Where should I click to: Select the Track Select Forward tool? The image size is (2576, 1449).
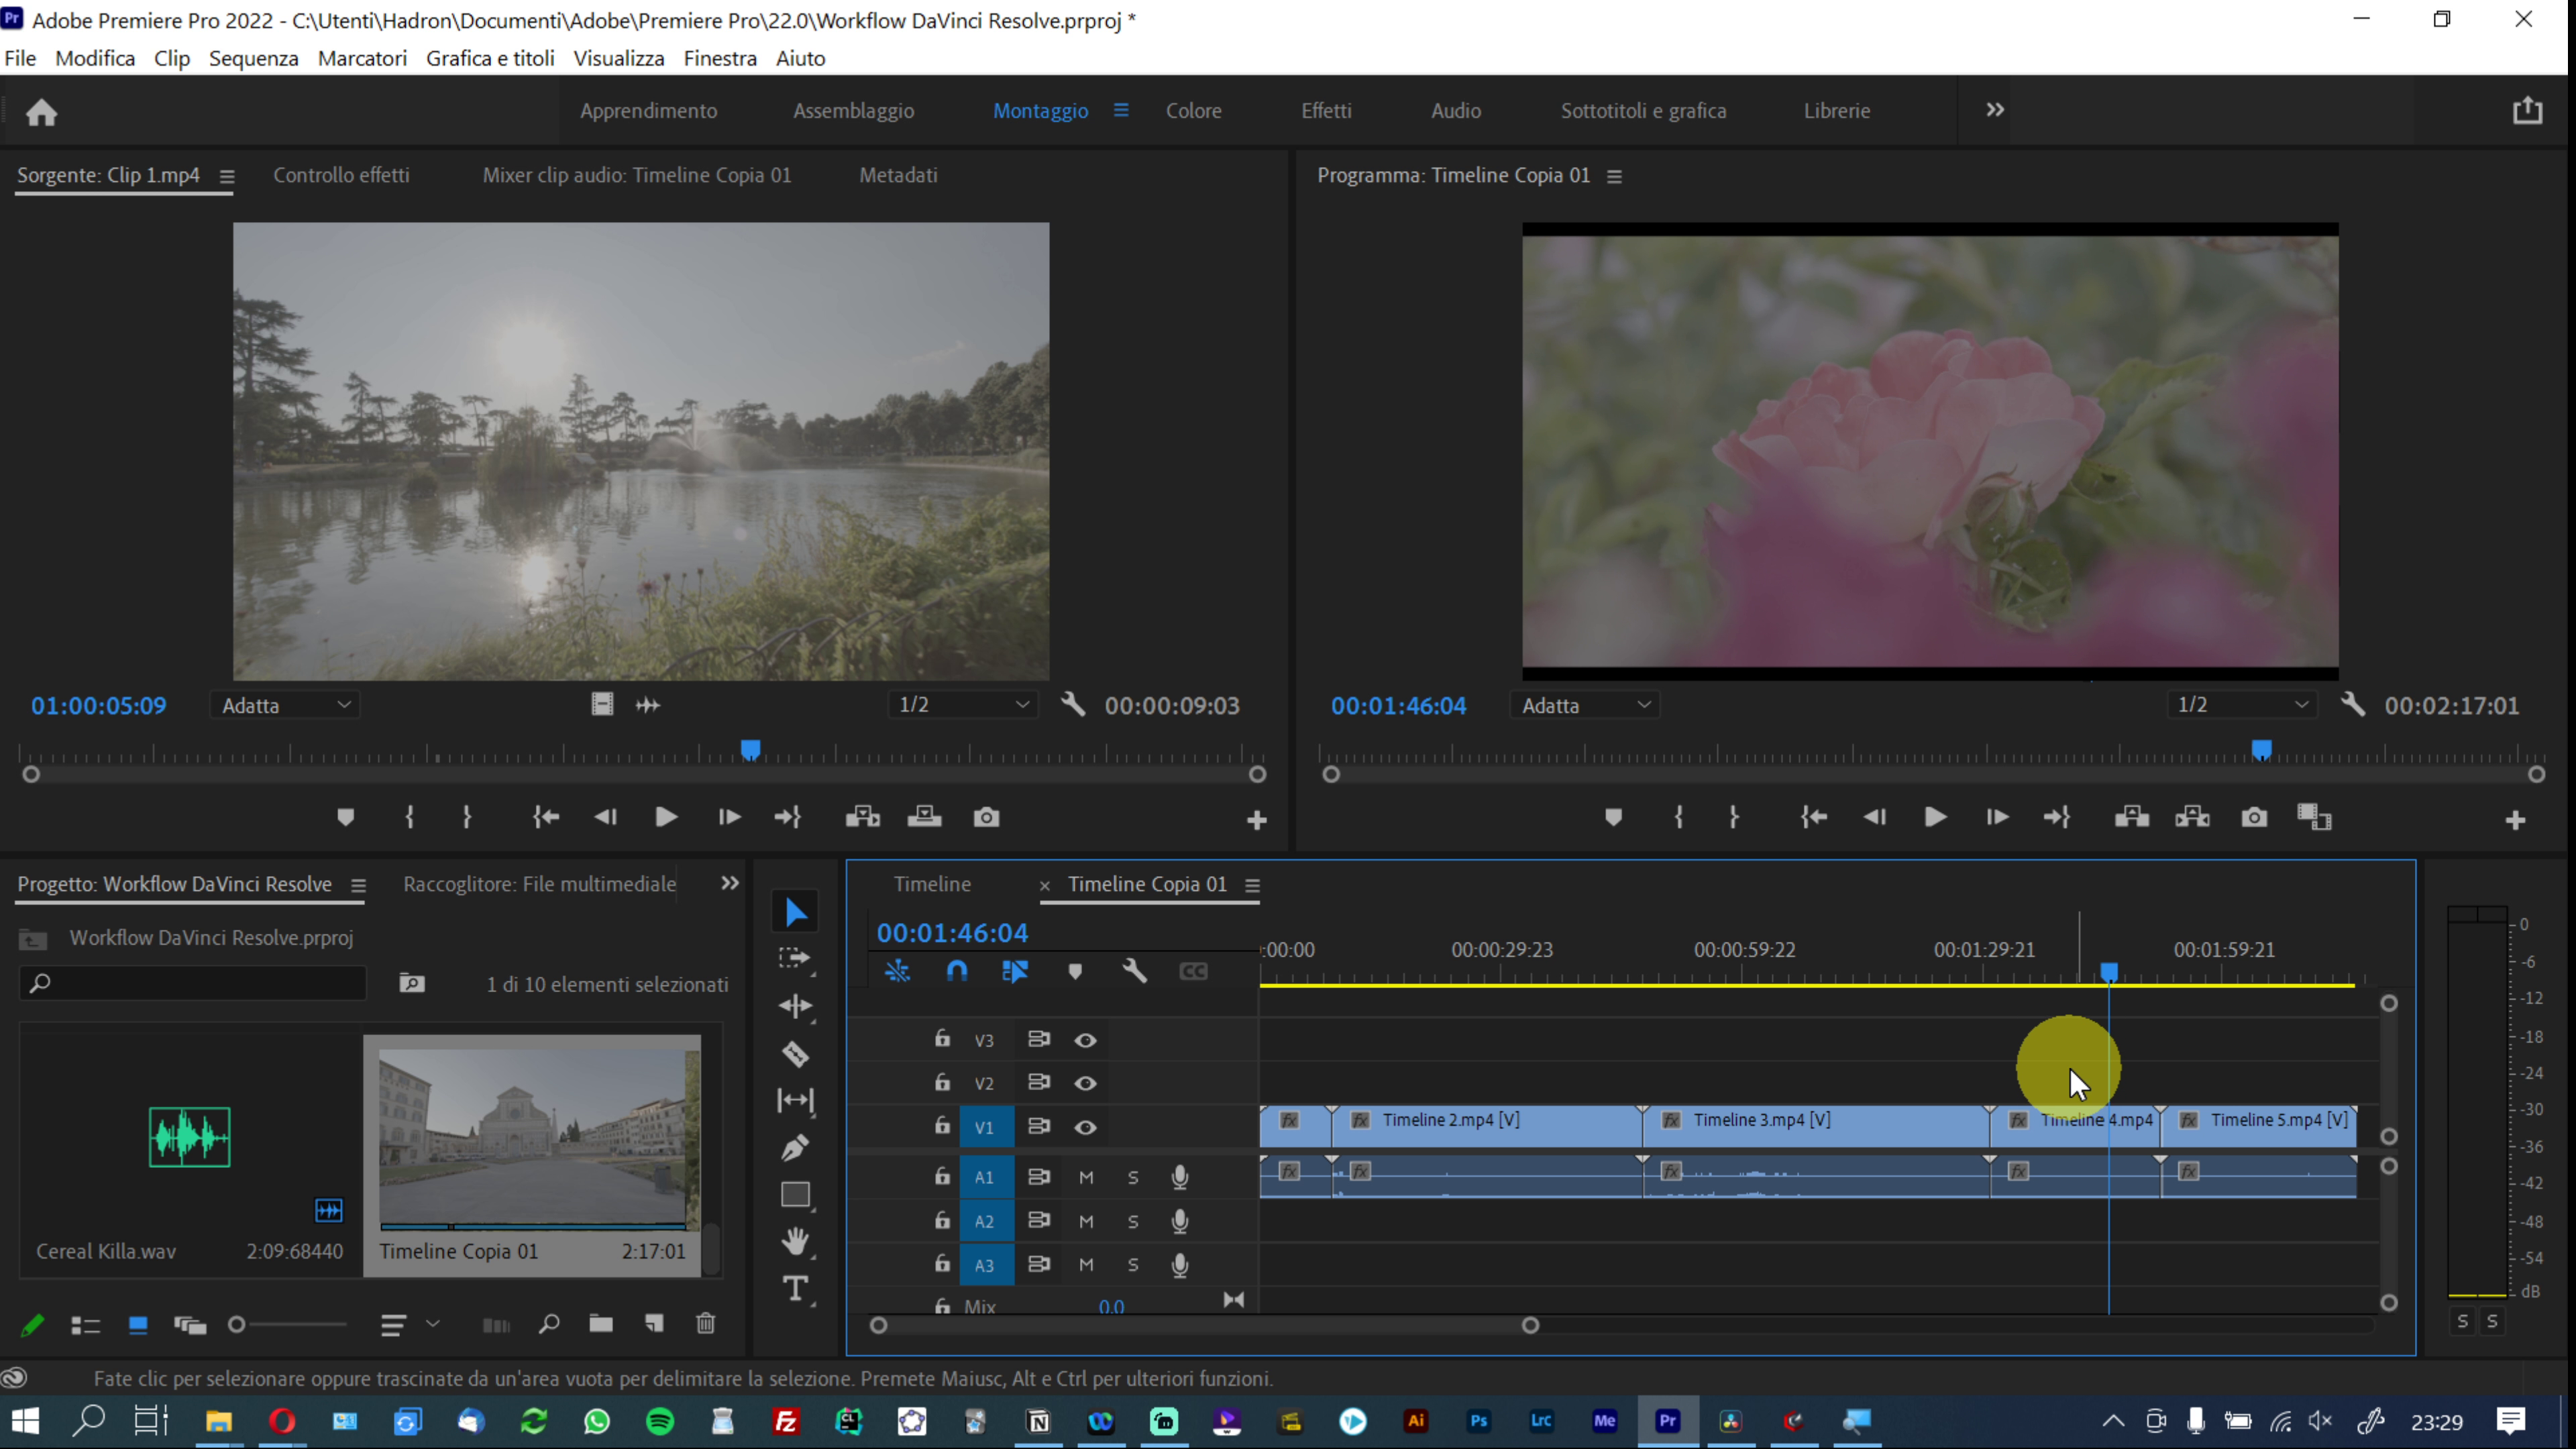point(796,959)
